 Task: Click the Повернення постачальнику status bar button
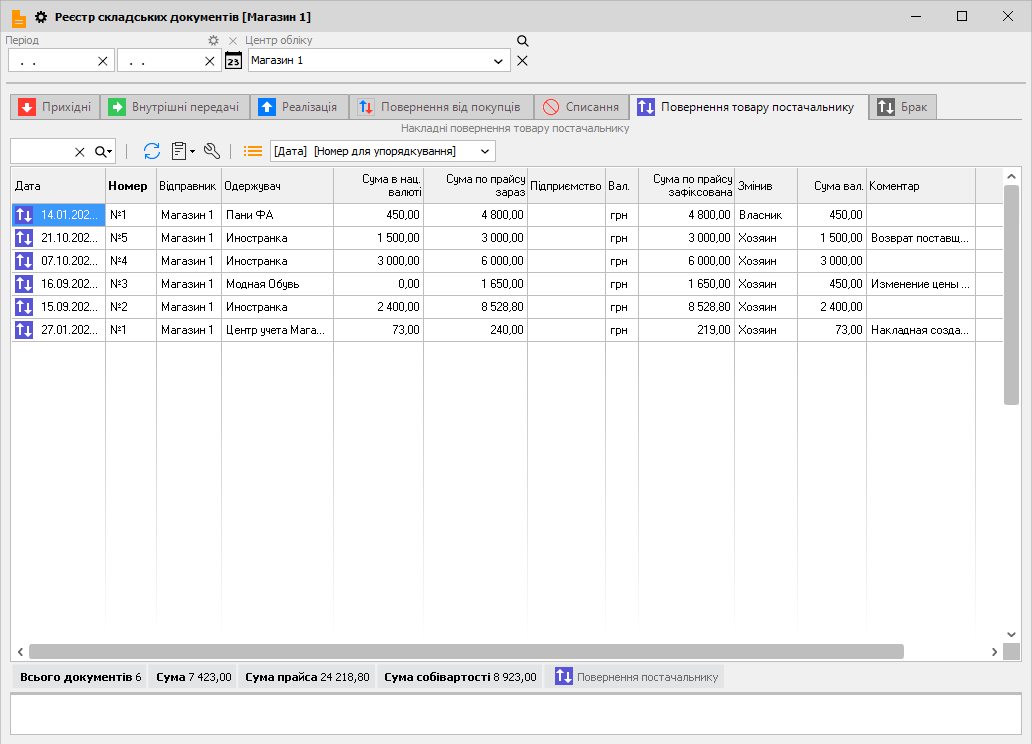[638, 677]
